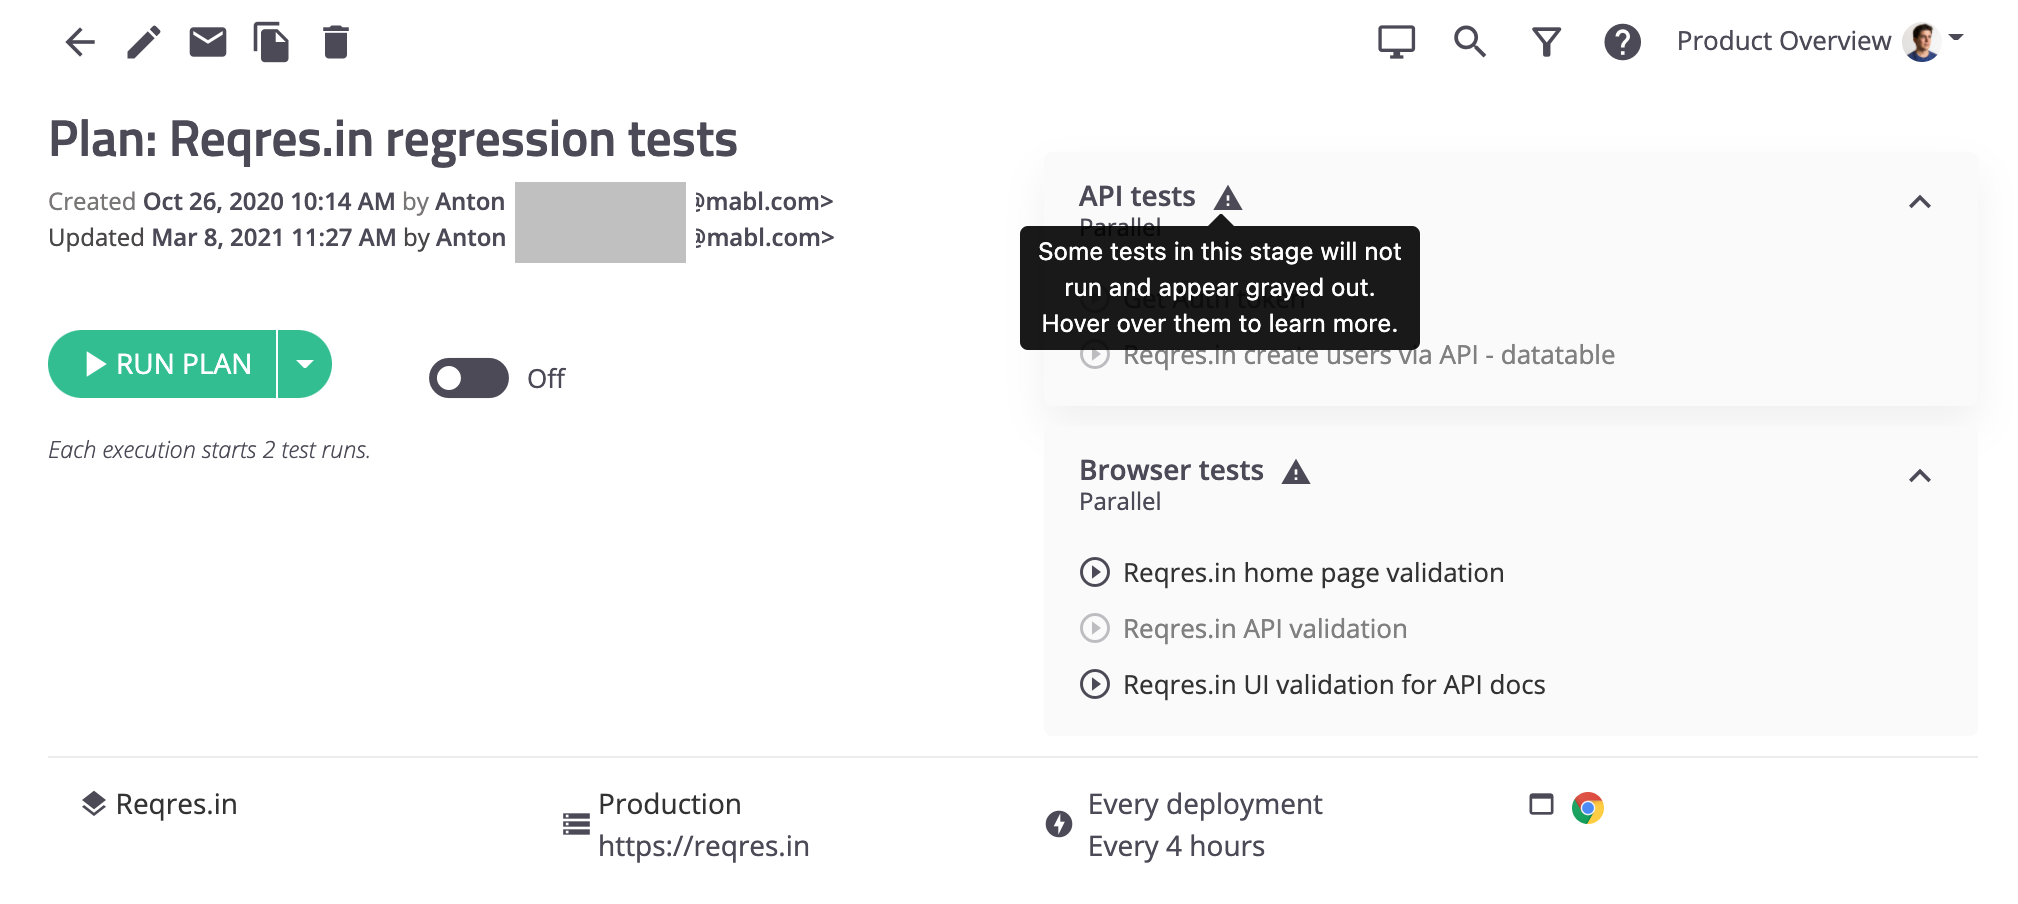Open help via the question mark icon
Viewport: 2018px width, 904px height.
click(x=1622, y=42)
